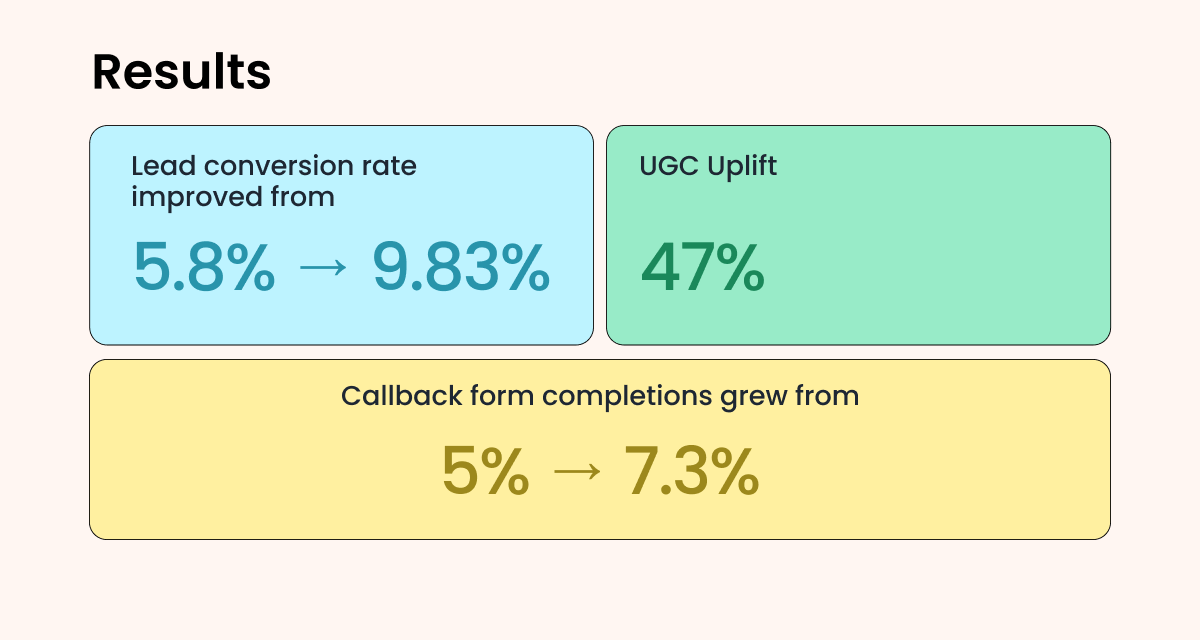Click the Results heading
Viewport: 1200px width, 640px height.
click(181, 73)
